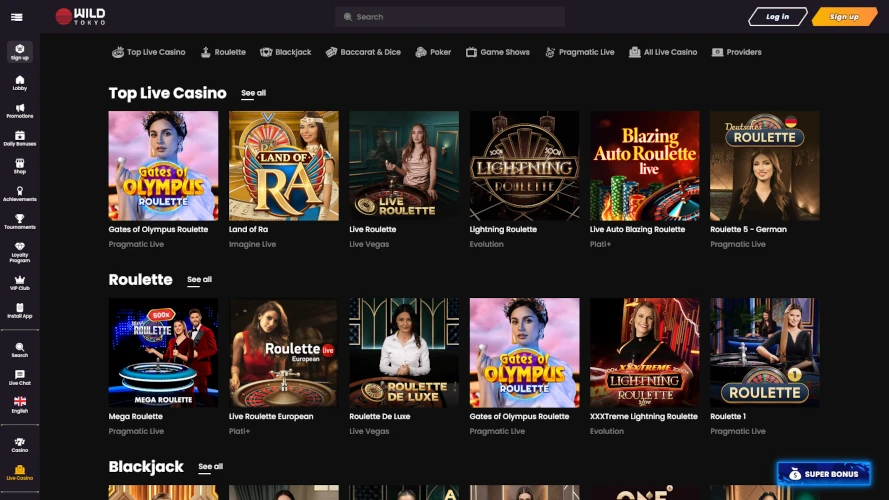
Task: Click Install App in sidebar
Action: tap(20, 311)
